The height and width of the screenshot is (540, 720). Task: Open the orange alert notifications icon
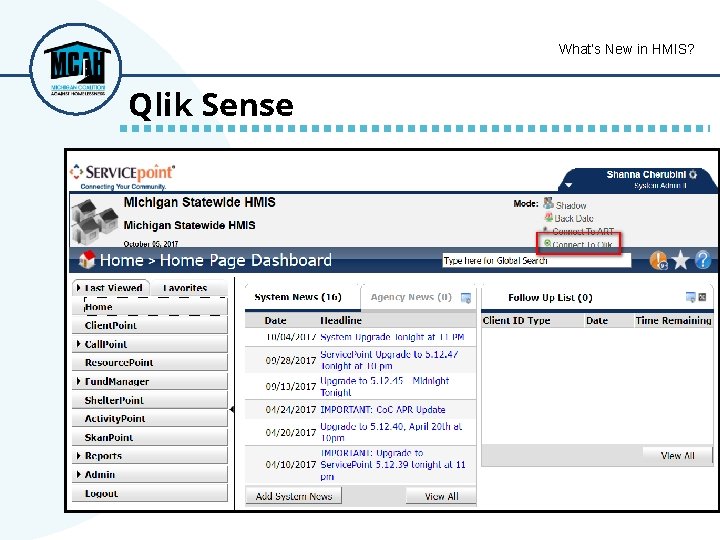pos(658,260)
